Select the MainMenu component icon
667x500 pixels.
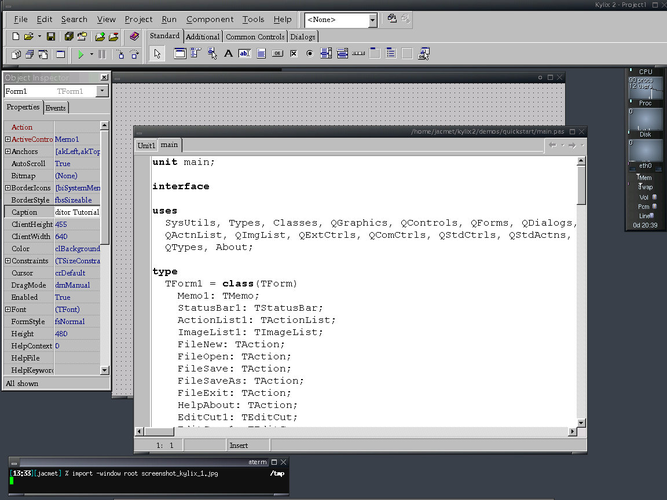[x=196, y=54]
